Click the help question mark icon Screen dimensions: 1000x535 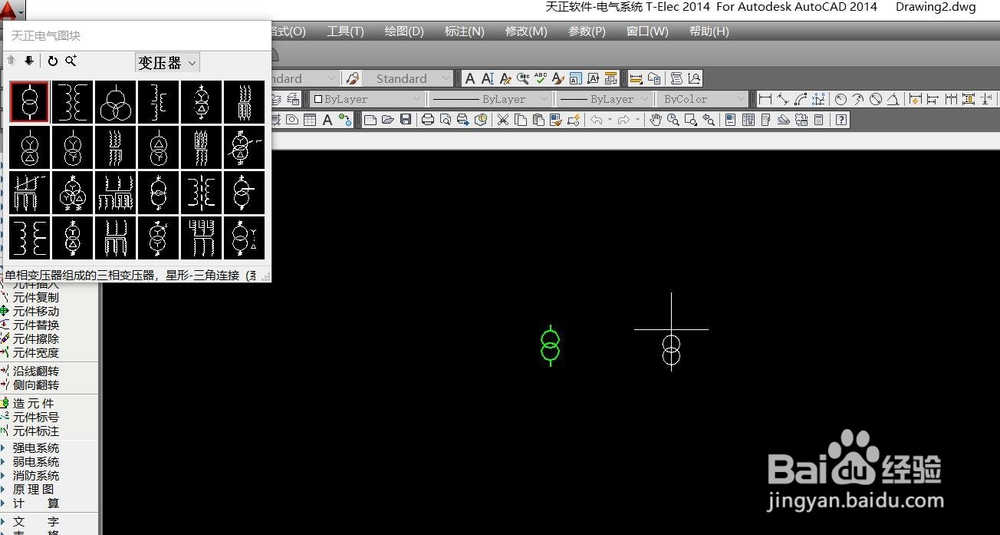842,119
